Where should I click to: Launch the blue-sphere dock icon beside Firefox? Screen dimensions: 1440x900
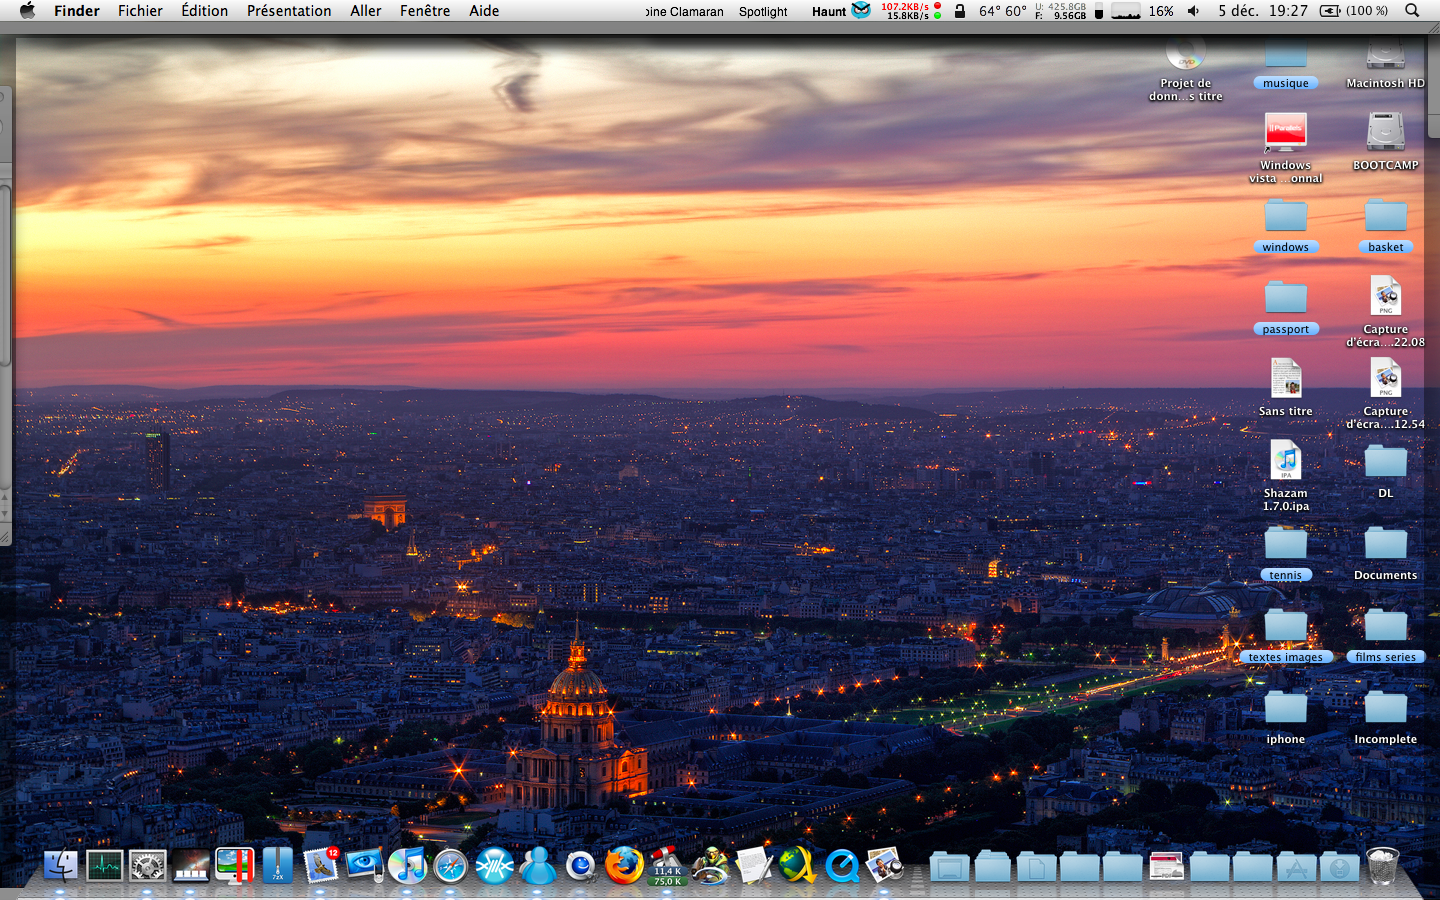[580, 865]
